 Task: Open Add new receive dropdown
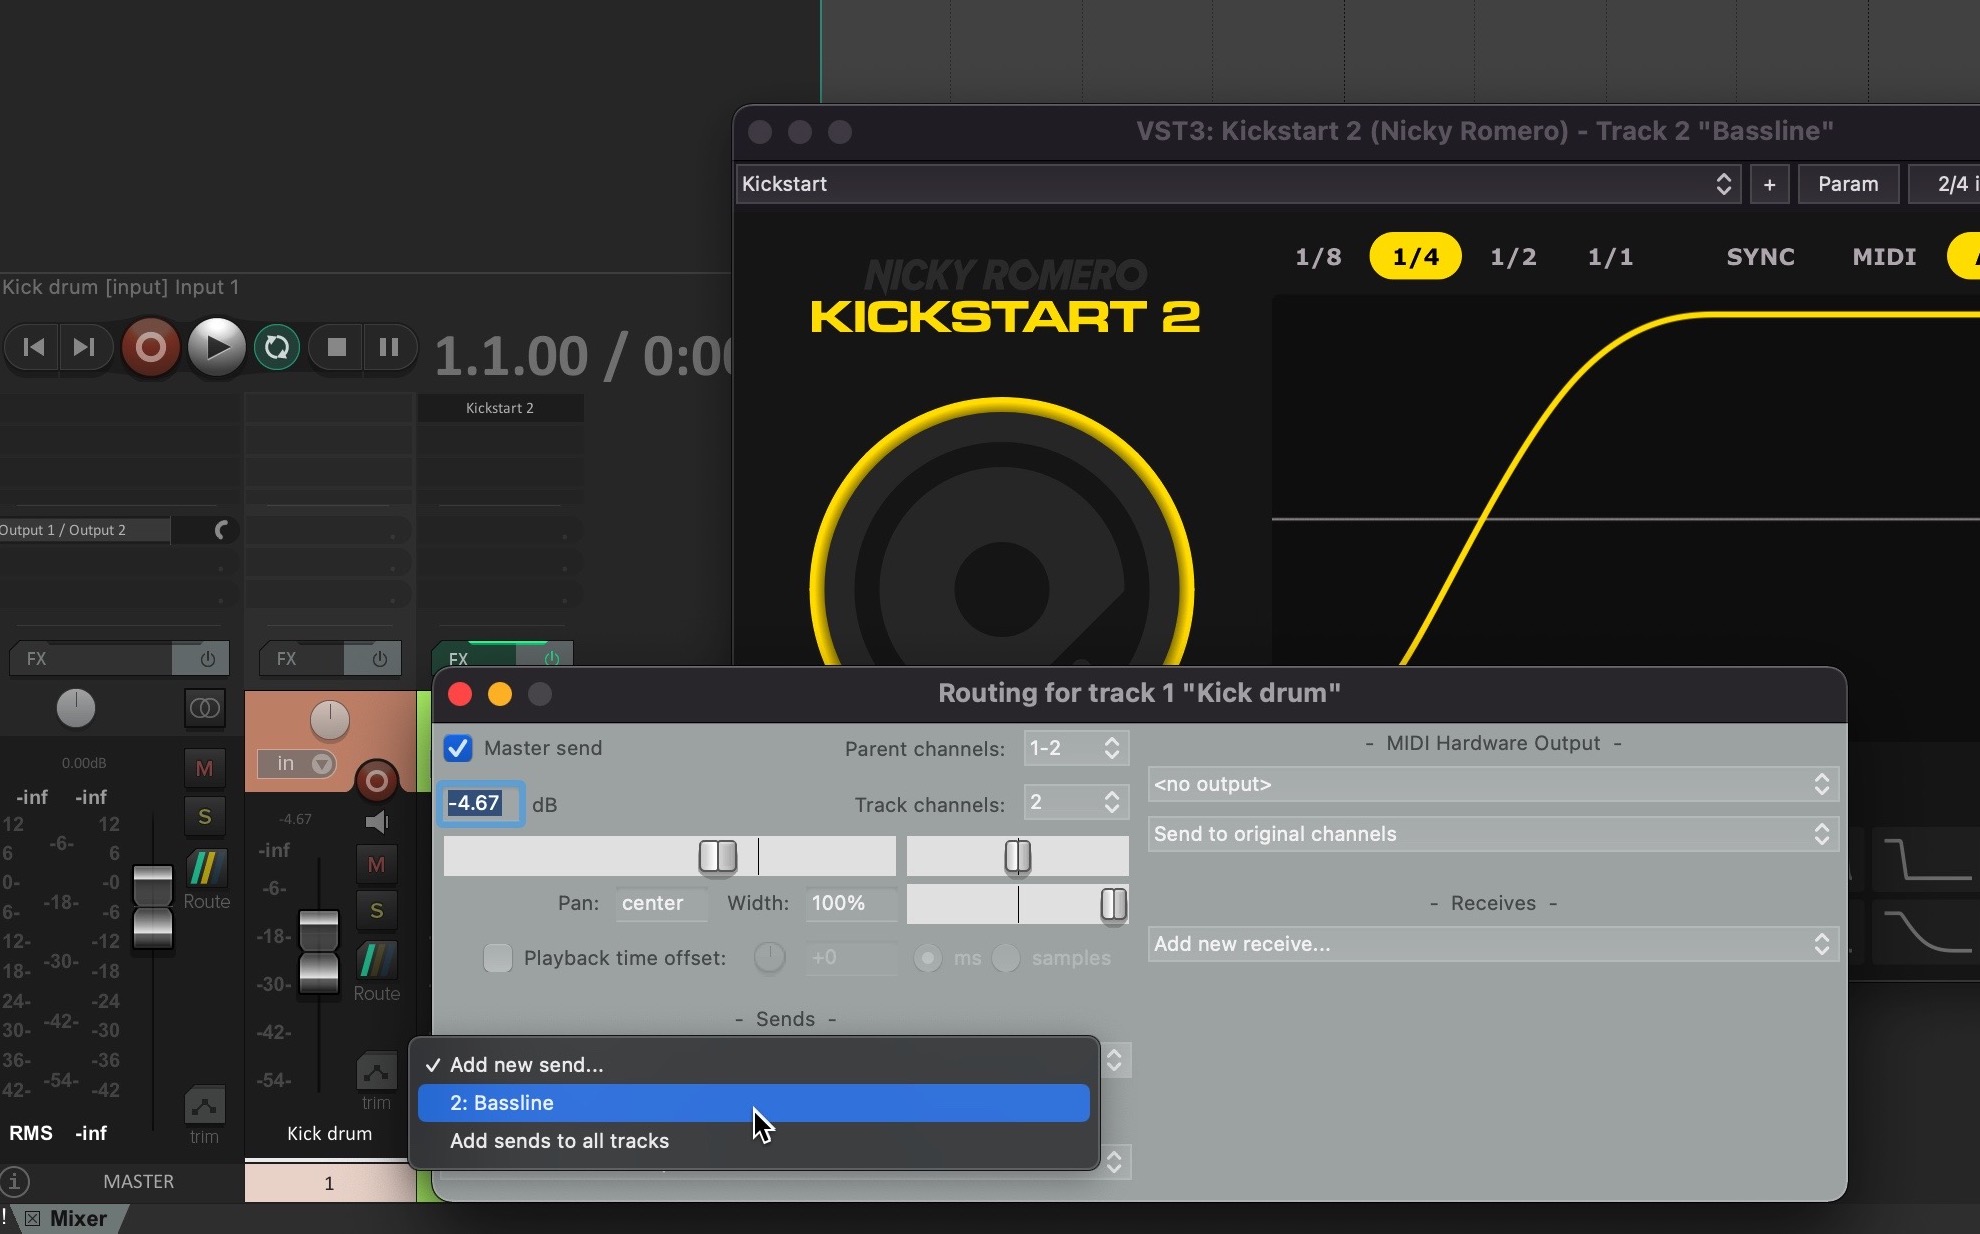(1493, 944)
